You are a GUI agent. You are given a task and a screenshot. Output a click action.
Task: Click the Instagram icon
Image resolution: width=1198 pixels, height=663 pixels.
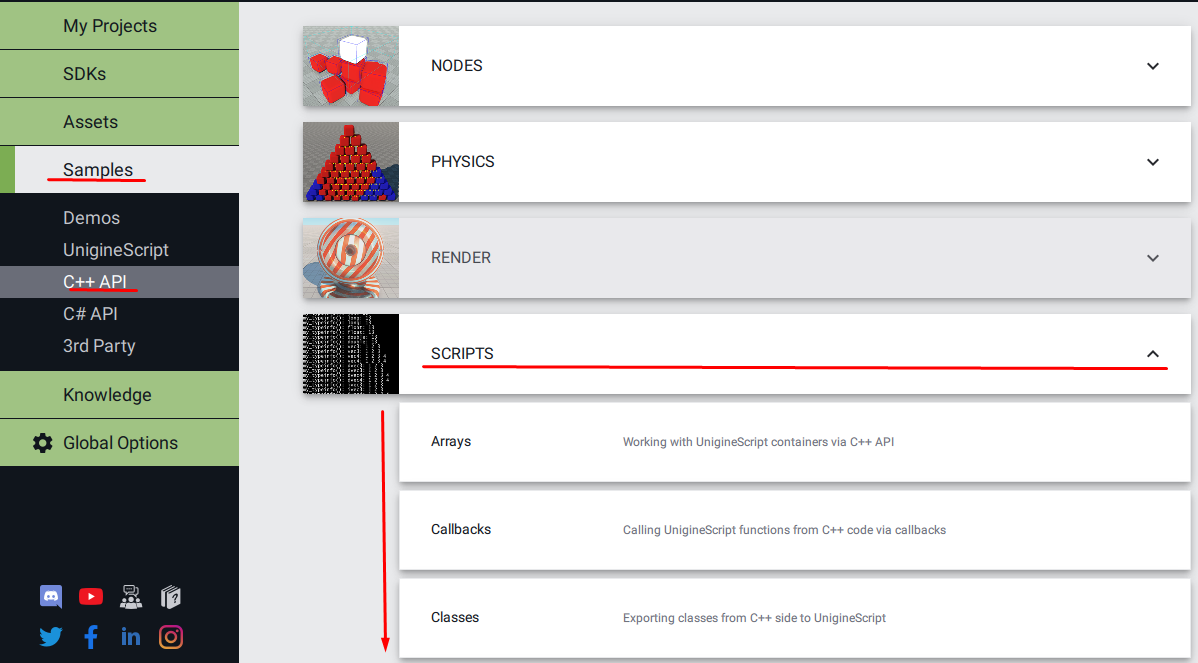(170, 636)
